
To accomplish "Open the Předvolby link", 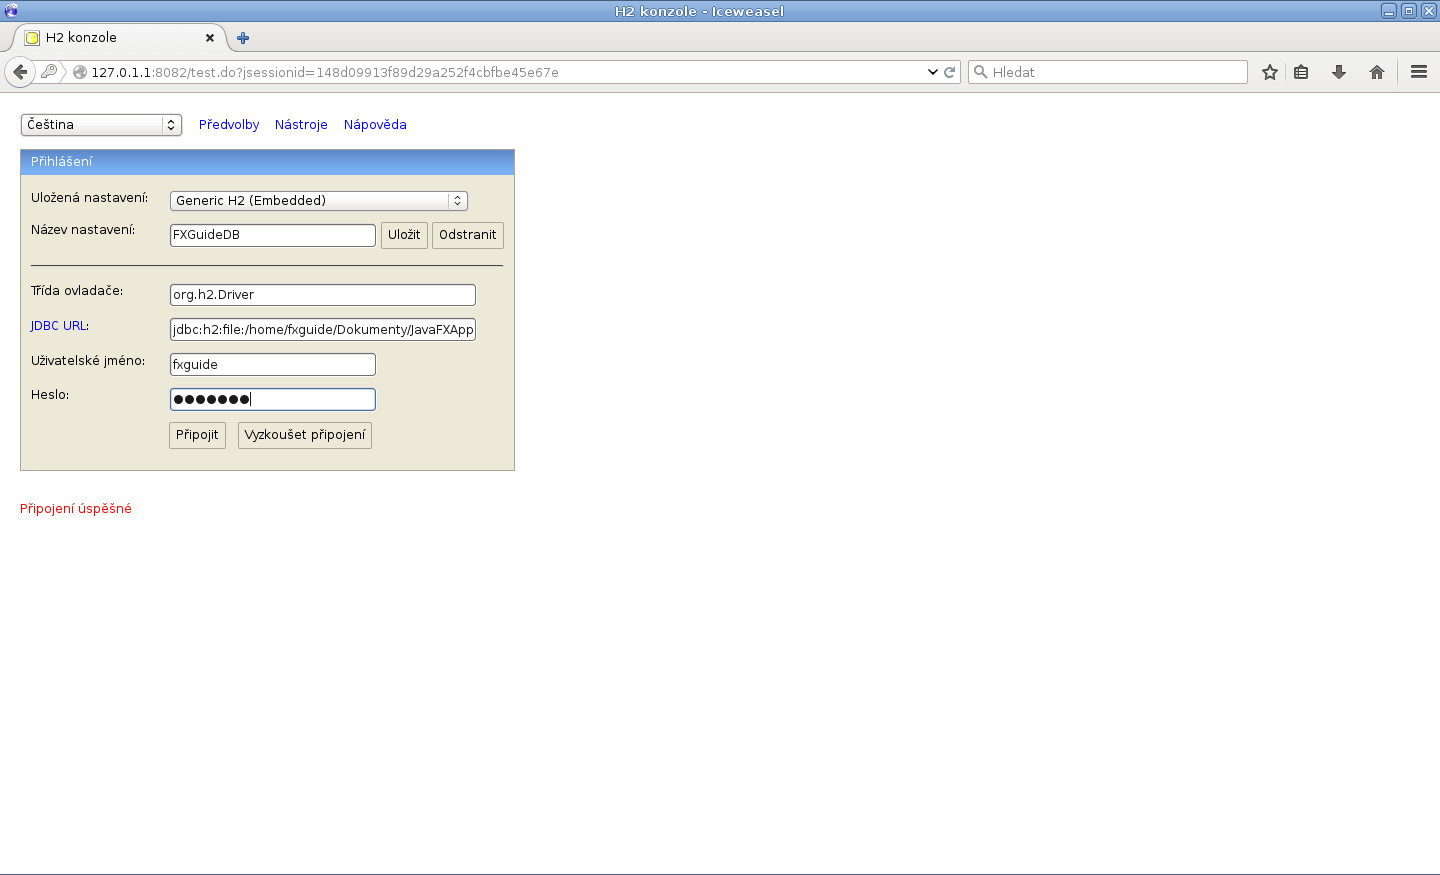I will (x=229, y=125).
